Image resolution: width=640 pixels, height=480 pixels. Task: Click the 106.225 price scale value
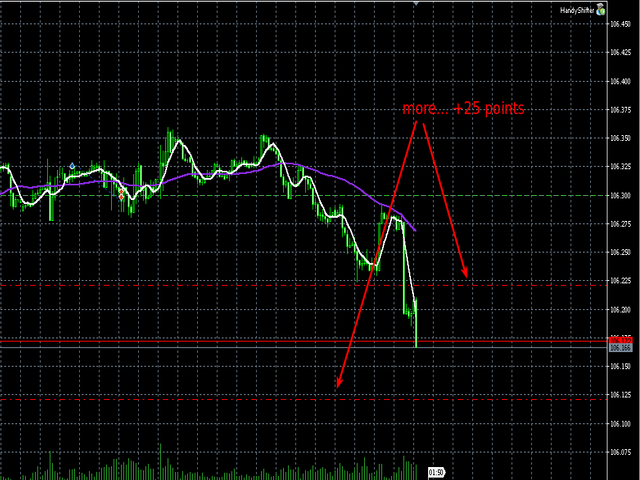pyautogui.click(x=620, y=281)
